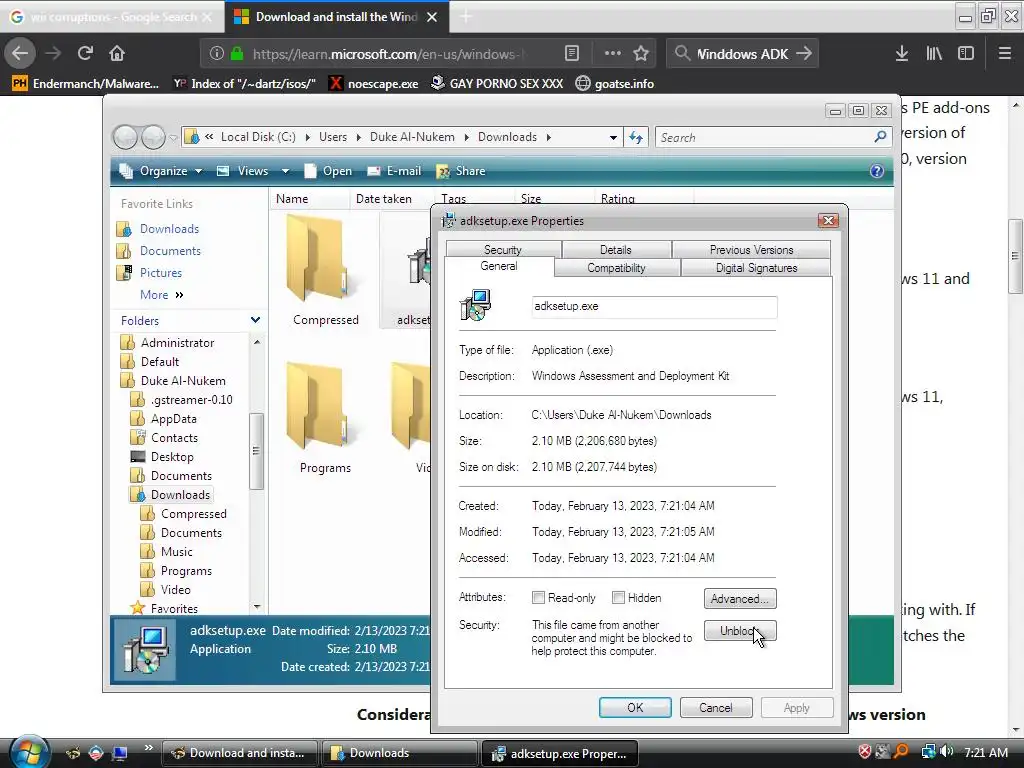Screen dimensions: 1024x768
Task: Expand the Users breadcrumb arrow
Action: [359, 137]
